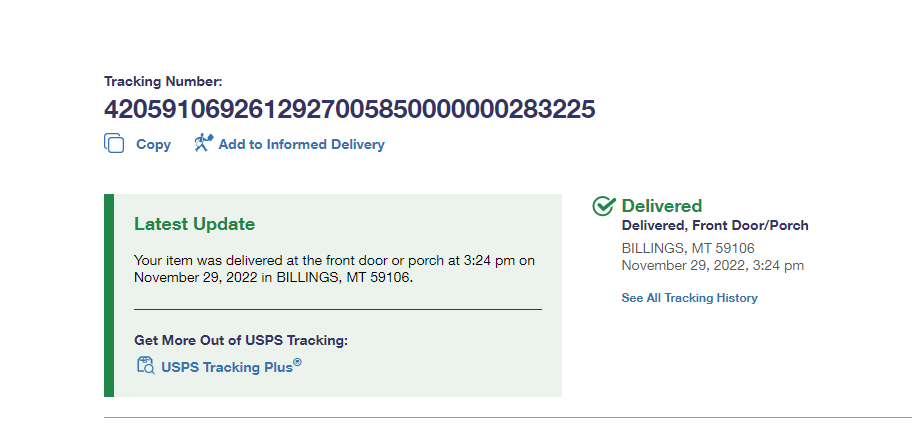912x423 pixels.
Task: Click the delivery message paragraph in Latest Update
Action: 334,269
